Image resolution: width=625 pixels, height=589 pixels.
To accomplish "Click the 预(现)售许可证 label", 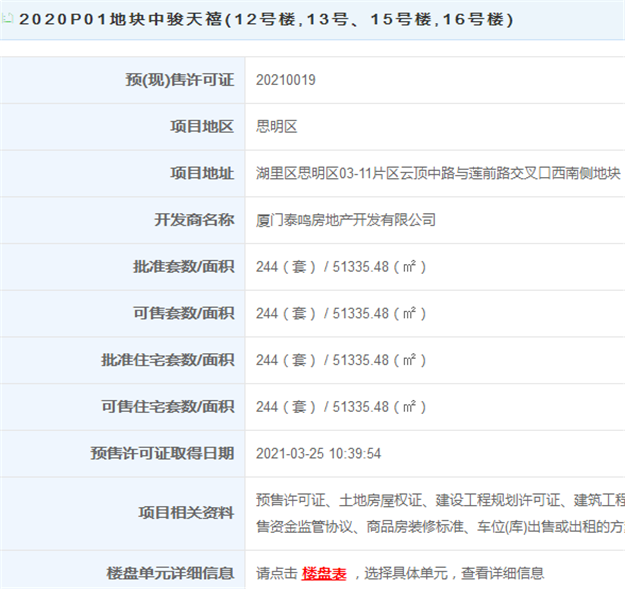I will pyautogui.click(x=180, y=80).
